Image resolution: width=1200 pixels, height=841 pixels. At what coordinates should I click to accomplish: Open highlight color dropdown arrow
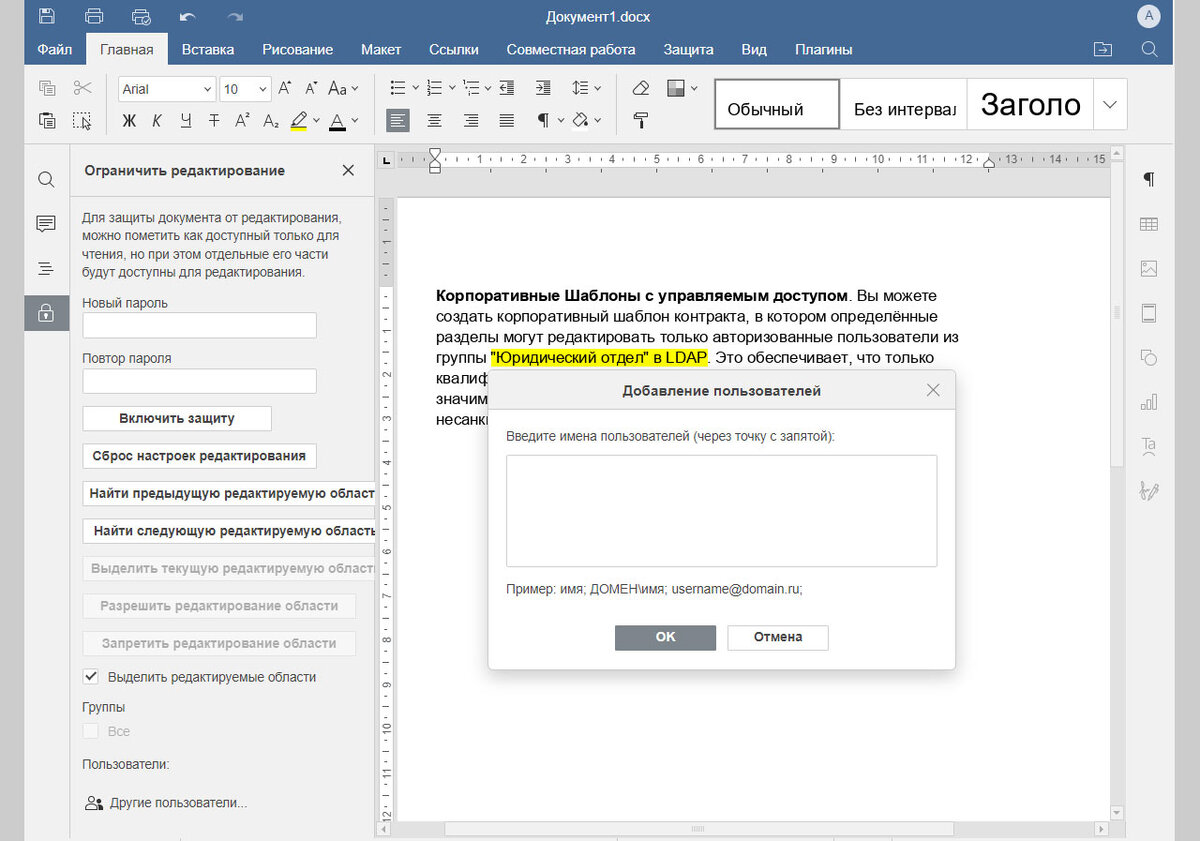pyautogui.click(x=316, y=121)
